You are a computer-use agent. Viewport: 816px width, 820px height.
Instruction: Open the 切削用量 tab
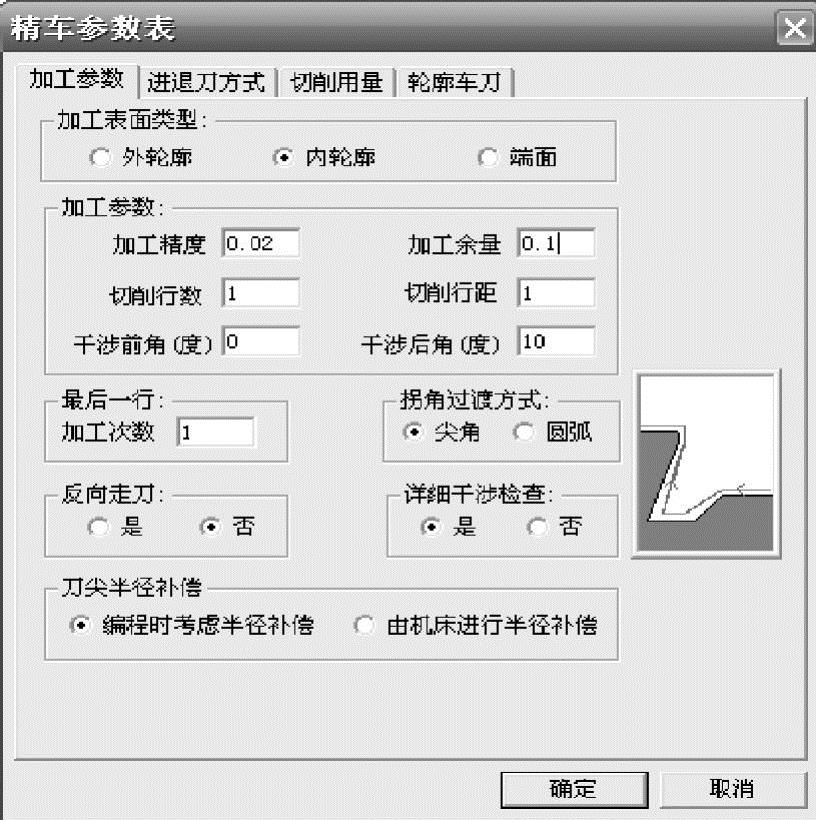coord(336,83)
